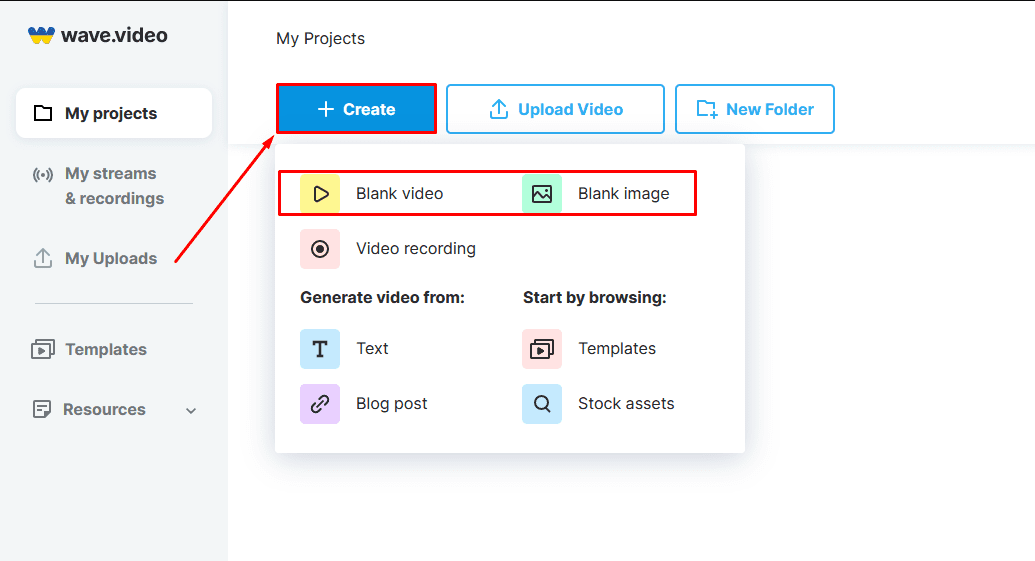Click the Create button

point(356,109)
